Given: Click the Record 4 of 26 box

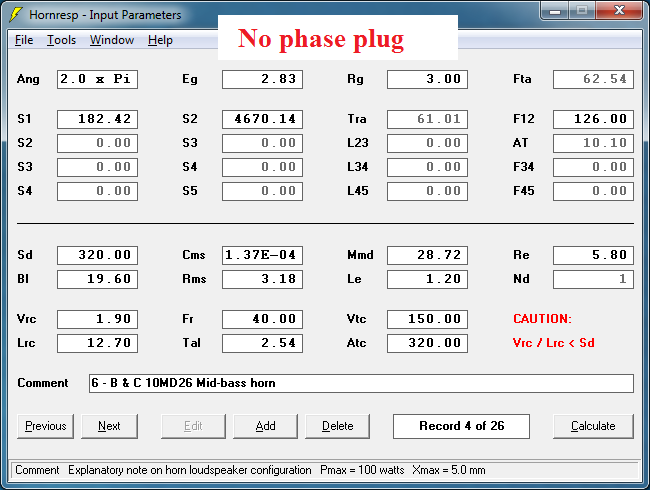Looking at the screenshot, I should pyautogui.click(x=461, y=426).
